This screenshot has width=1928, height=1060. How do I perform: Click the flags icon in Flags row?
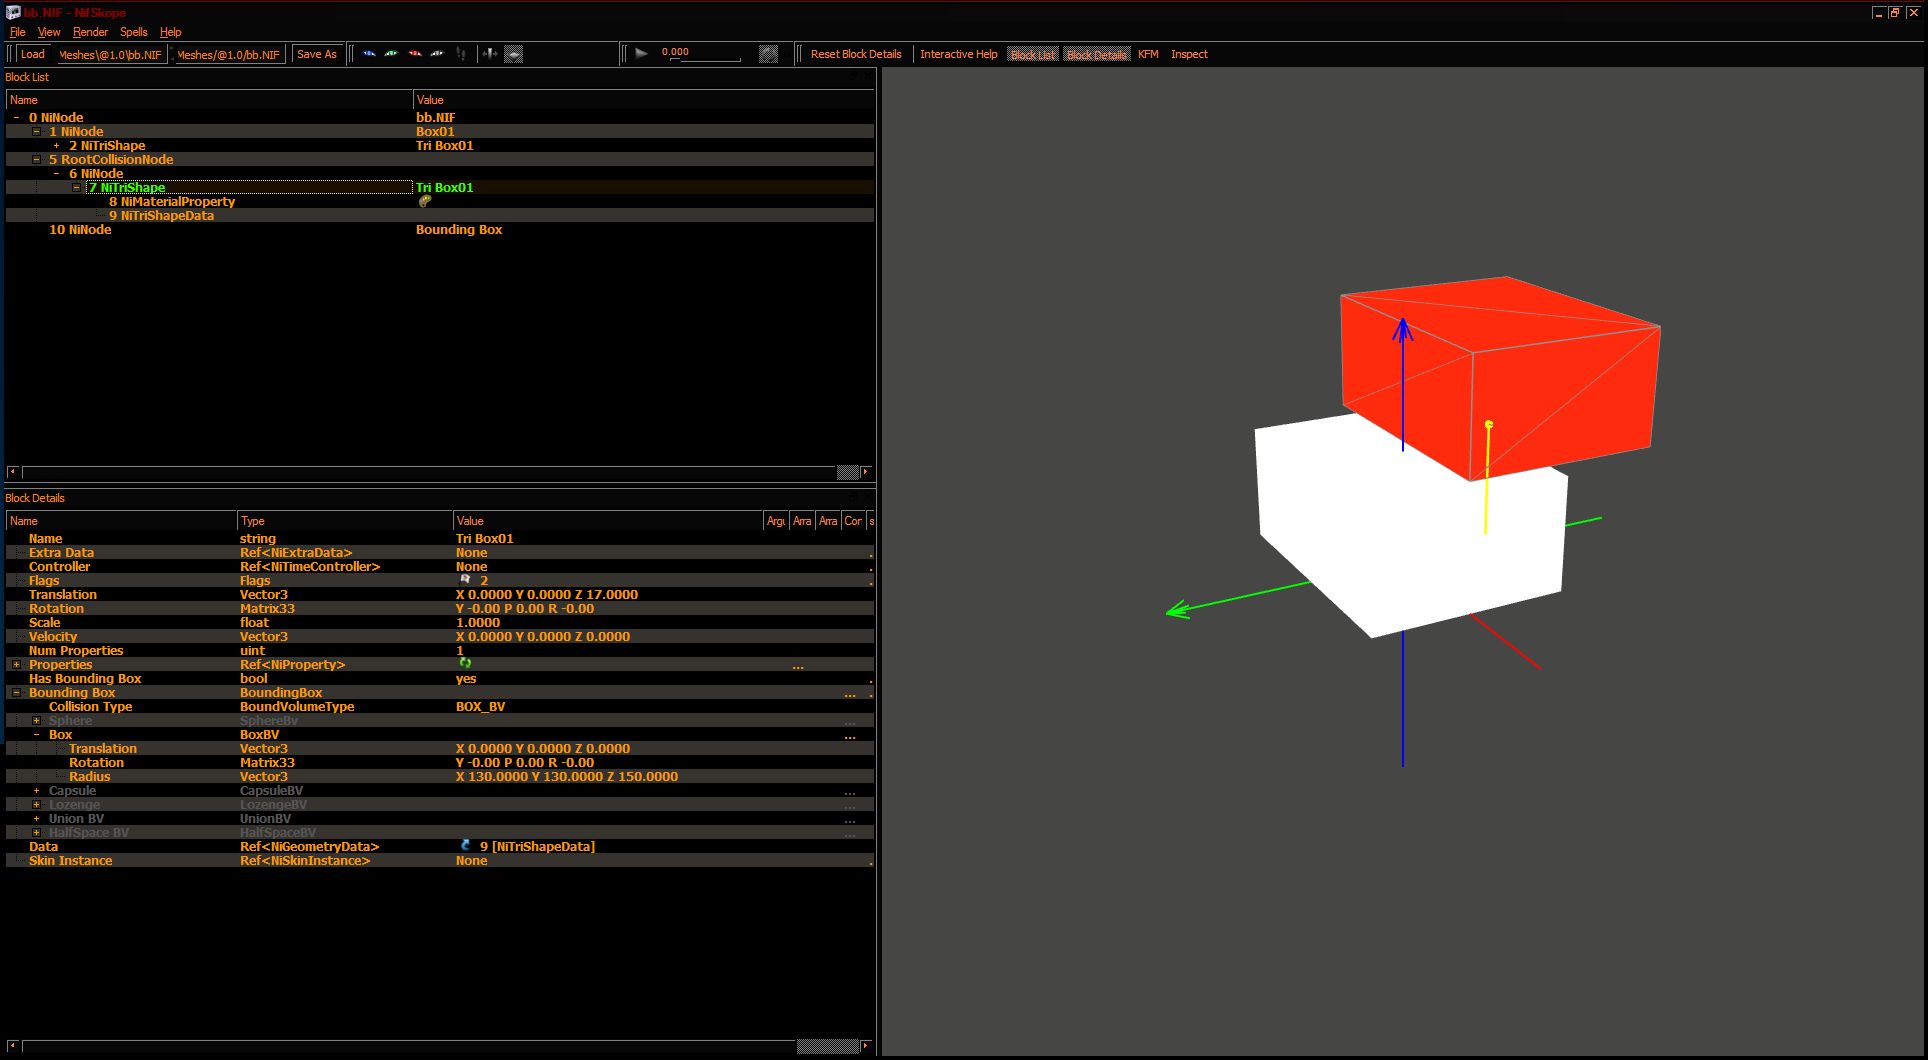point(465,580)
